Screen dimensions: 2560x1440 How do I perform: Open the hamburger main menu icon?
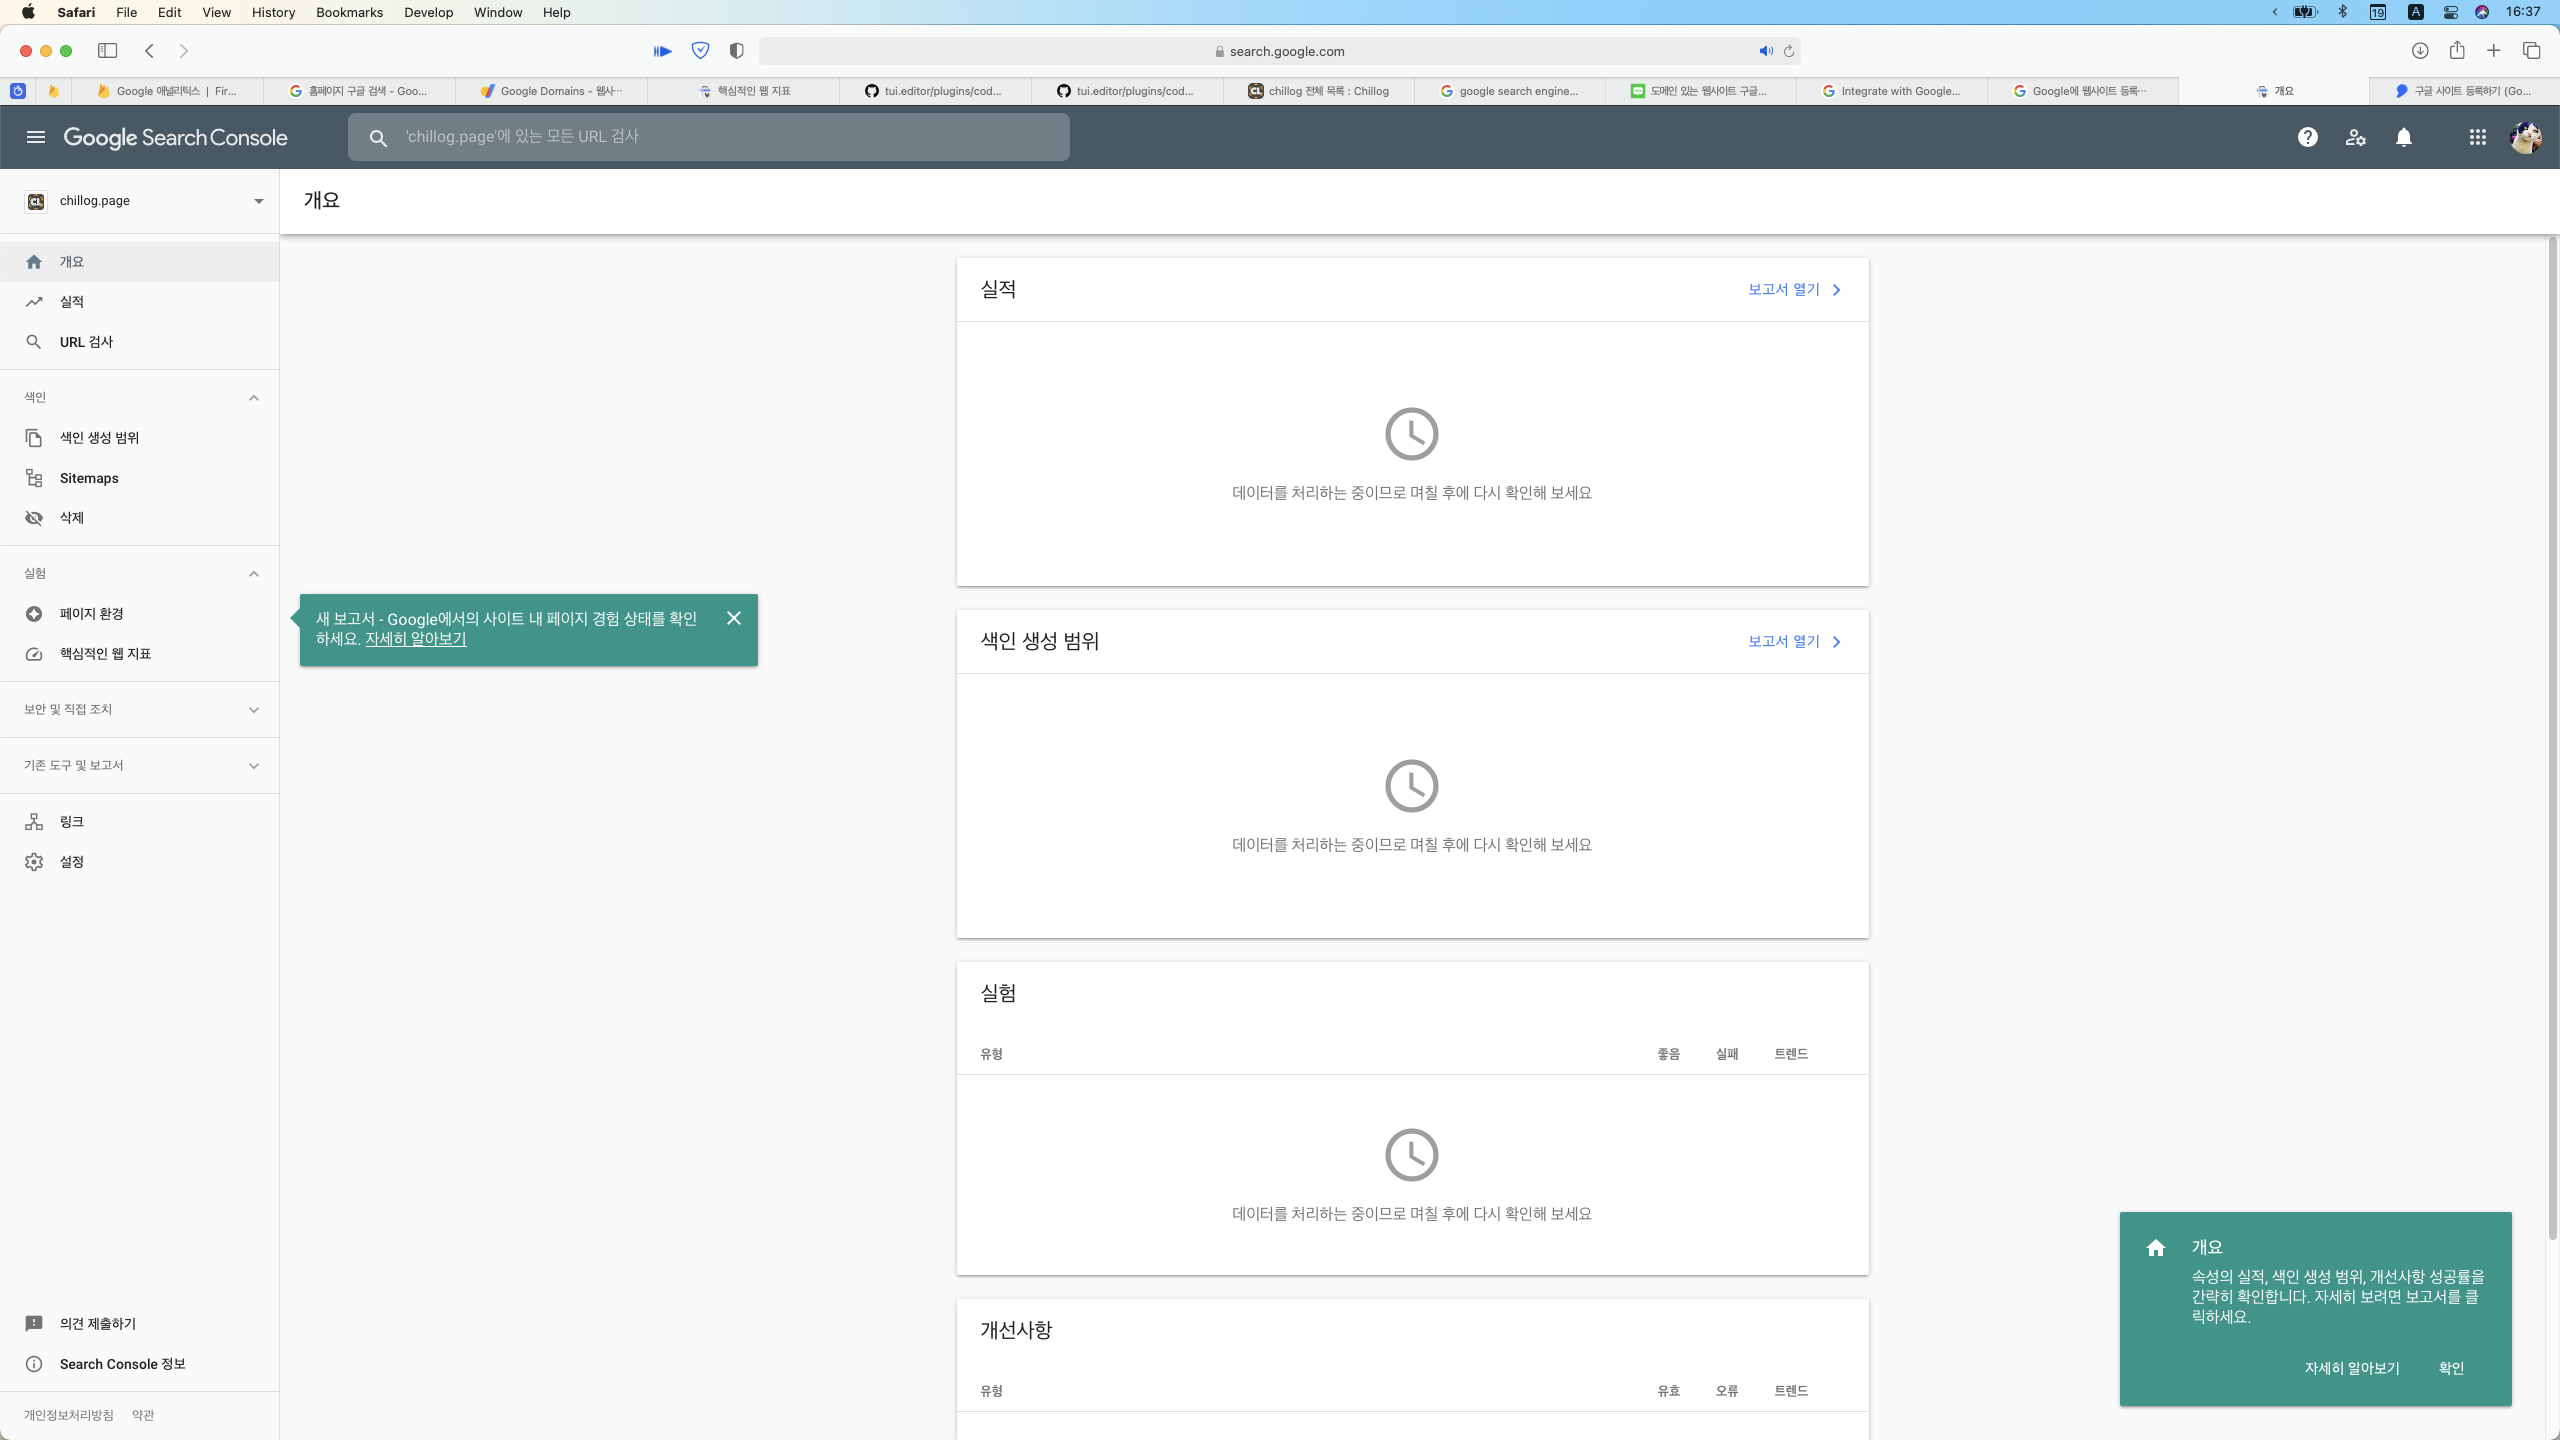36,137
